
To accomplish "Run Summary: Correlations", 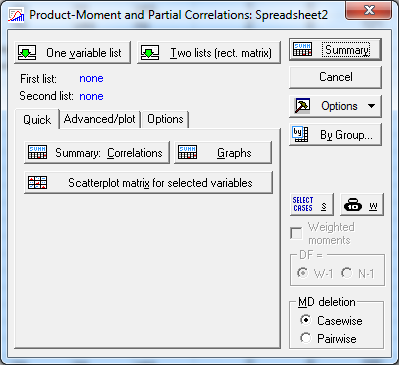I will [x=97, y=153].
